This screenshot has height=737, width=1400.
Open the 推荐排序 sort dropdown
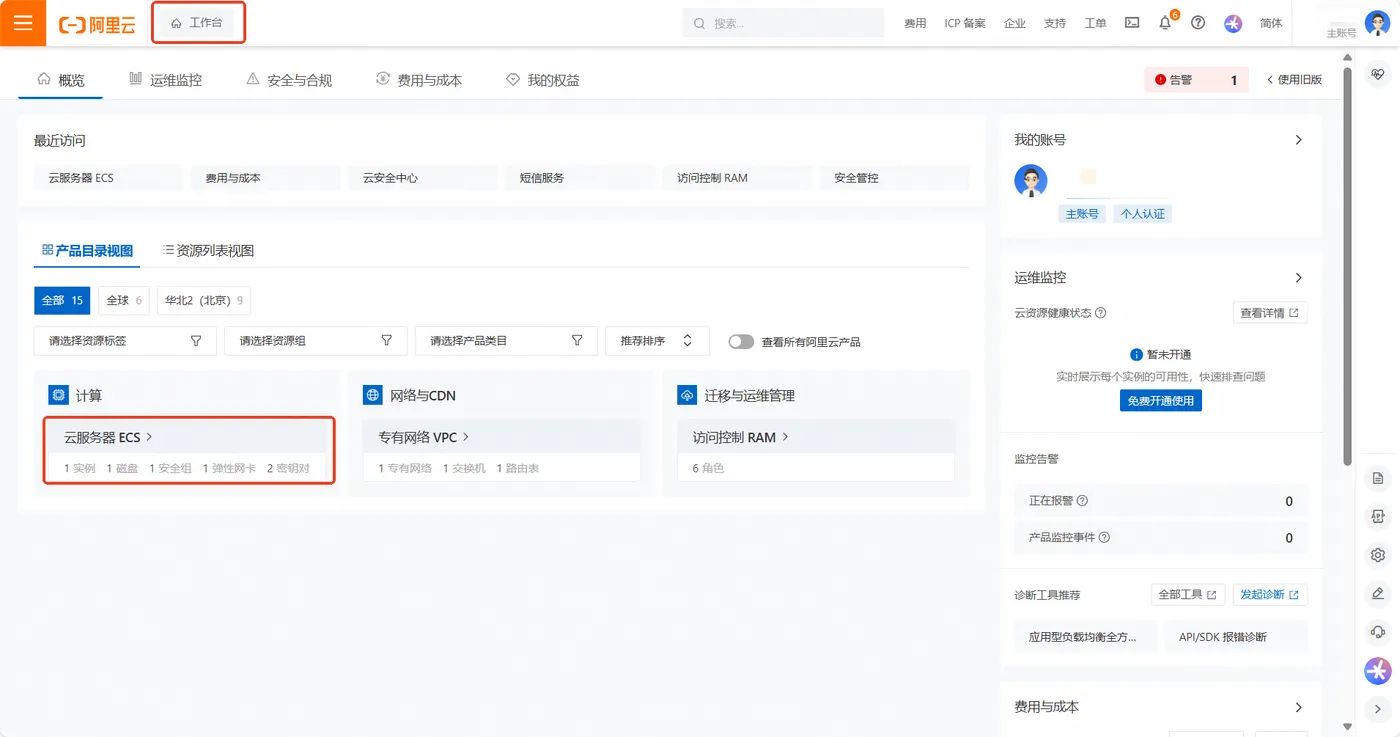pos(657,341)
